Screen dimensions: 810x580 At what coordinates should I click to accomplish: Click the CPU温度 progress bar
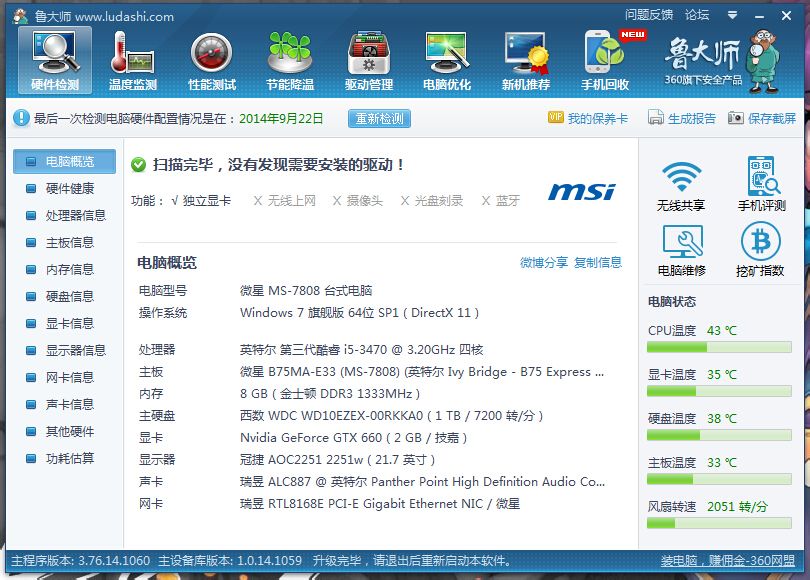click(719, 348)
